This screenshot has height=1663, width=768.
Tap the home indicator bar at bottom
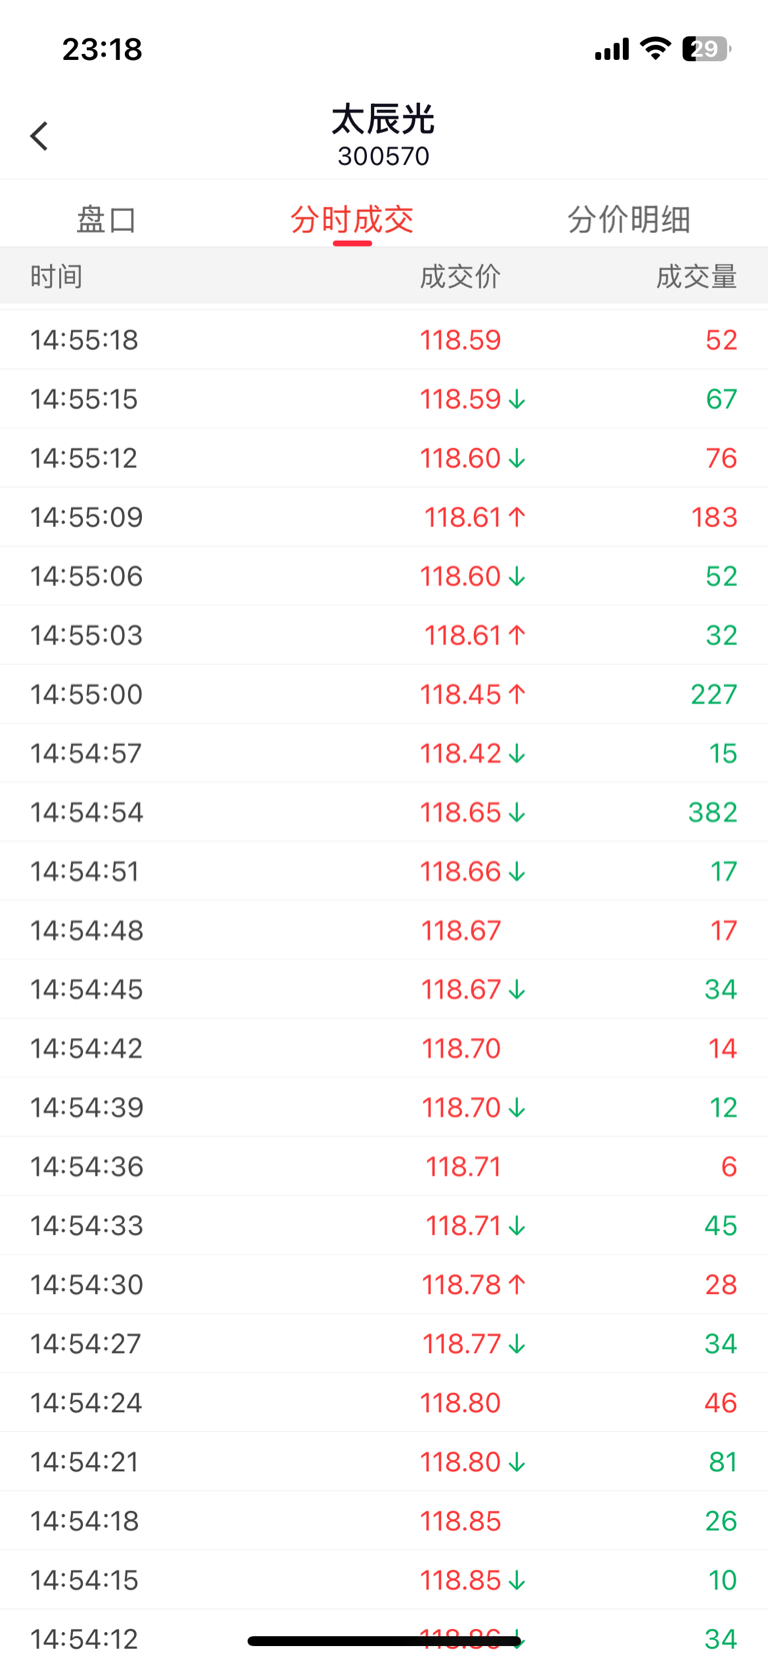click(384, 1640)
